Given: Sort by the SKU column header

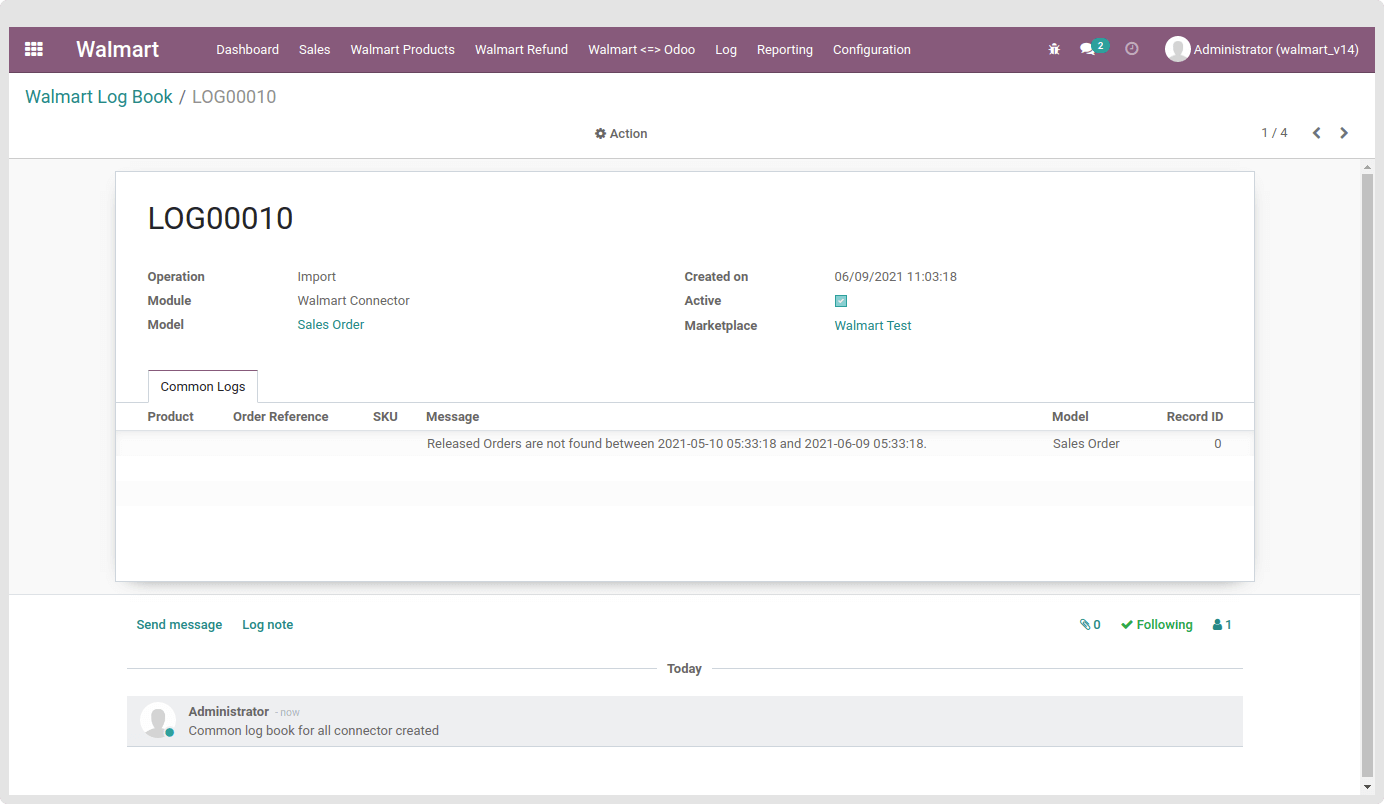Looking at the screenshot, I should [385, 417].
